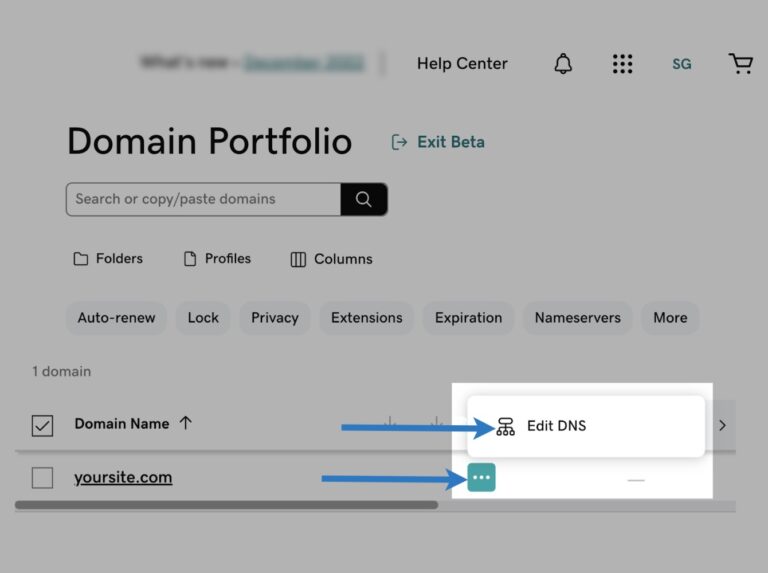
Task: Select Edit DNS from the popup menu
Action: point(556,426)
